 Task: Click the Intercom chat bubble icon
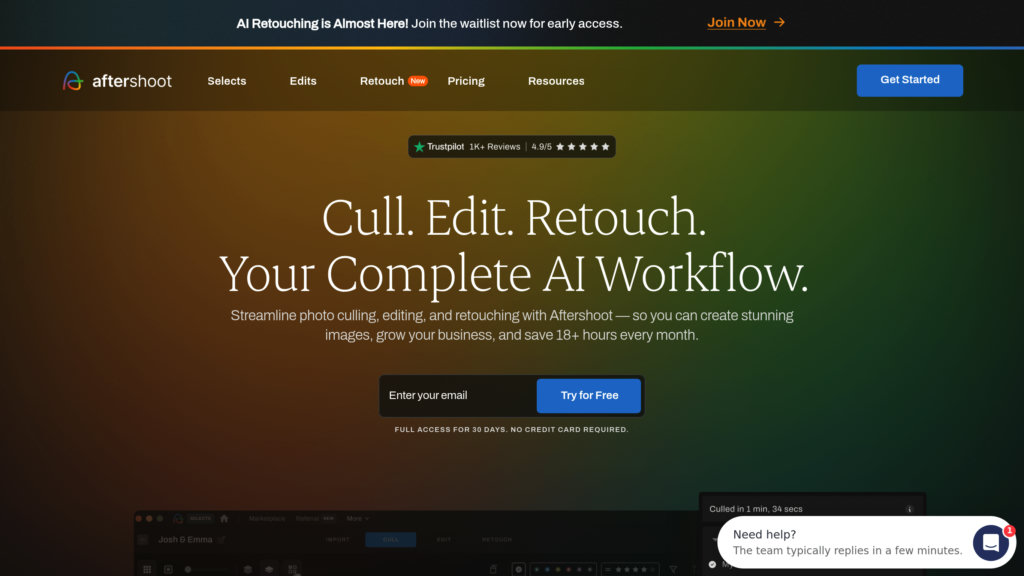pyautogui.click(x=990, y=542)
